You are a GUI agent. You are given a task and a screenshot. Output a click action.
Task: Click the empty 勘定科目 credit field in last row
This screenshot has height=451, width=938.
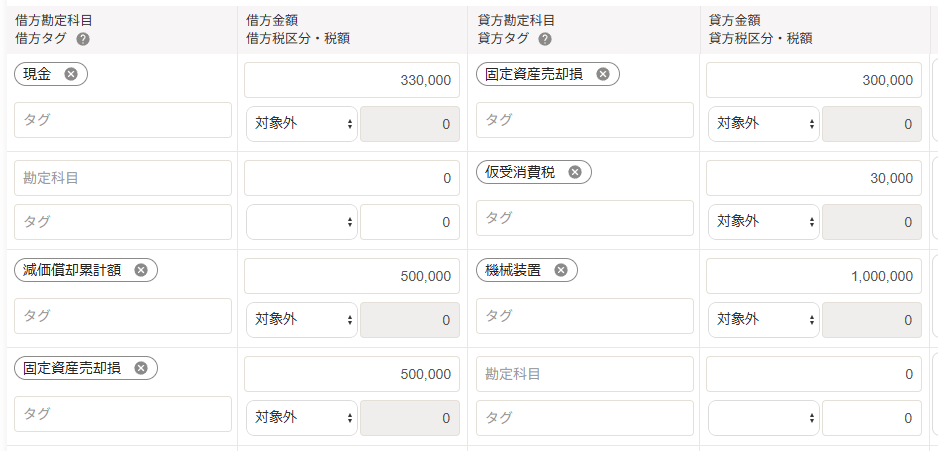click(584, 374)
